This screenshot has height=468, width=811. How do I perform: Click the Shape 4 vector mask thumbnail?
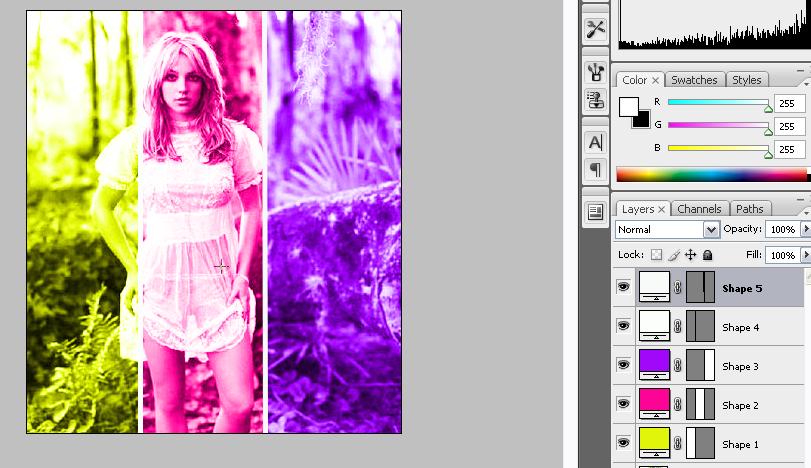(x=701, y=327)
